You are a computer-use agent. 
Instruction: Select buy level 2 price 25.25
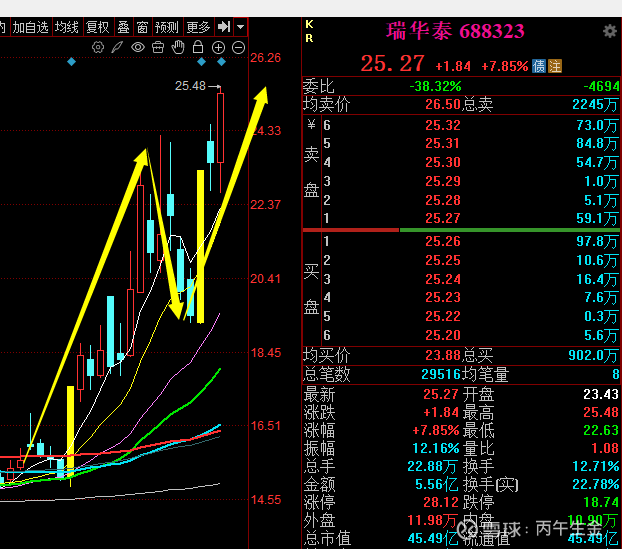tap(443, 260)
